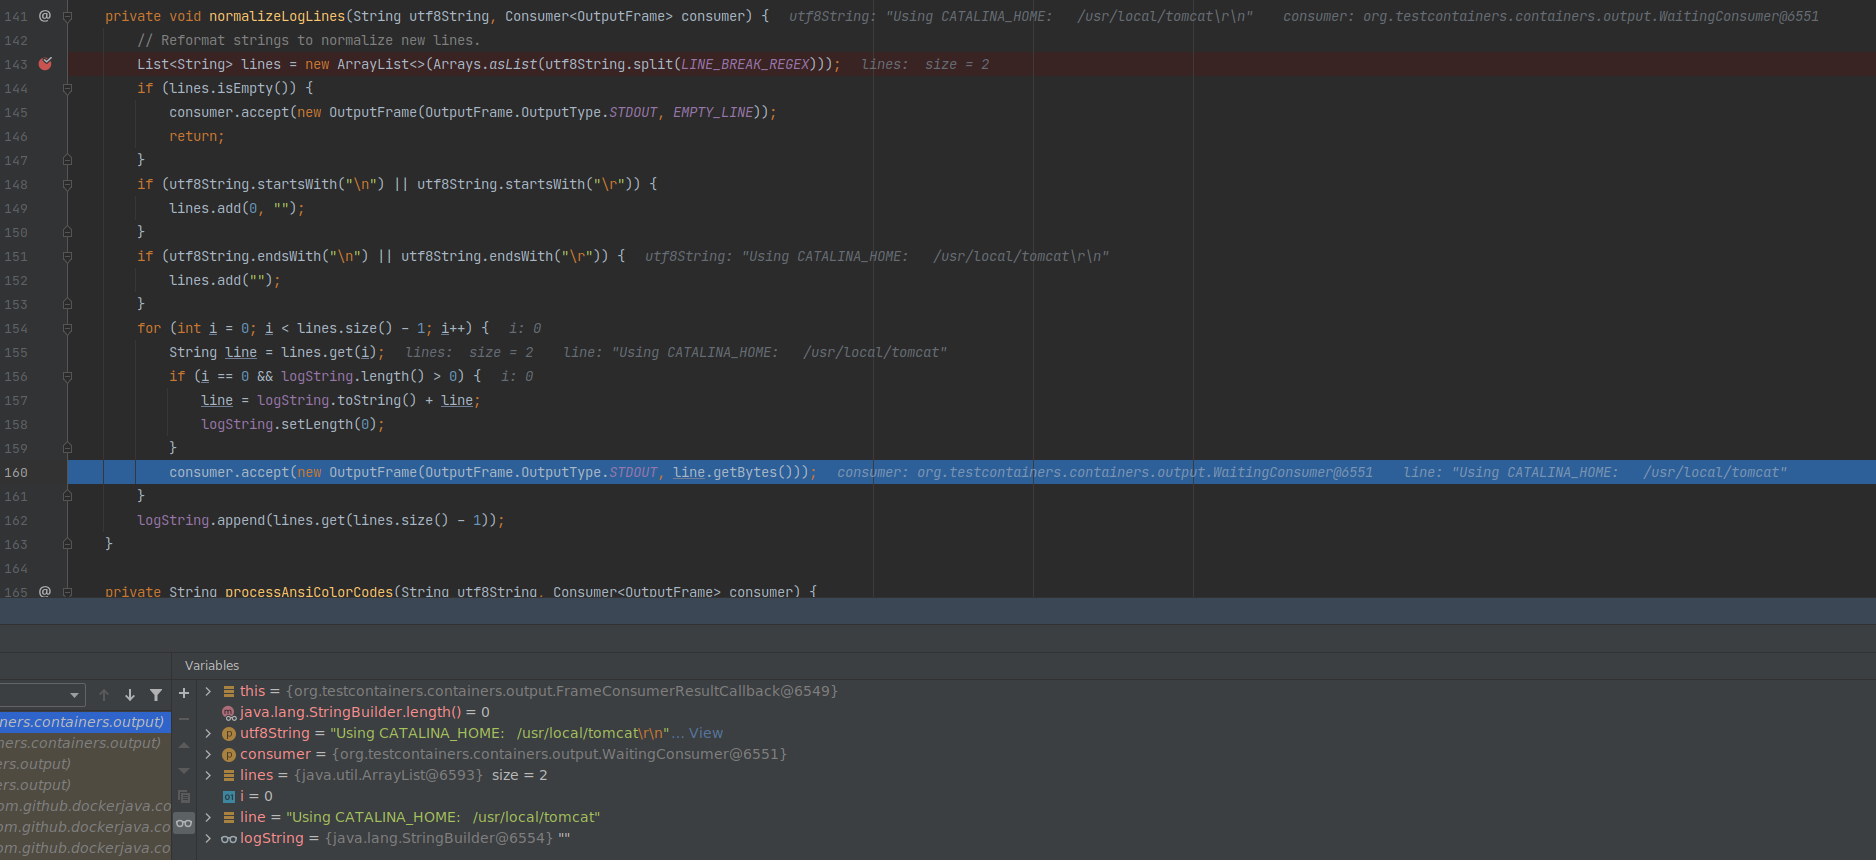The image size is (1876, 860).
Task: Go to previous frame with up arrow
Action: click(104, 694)
